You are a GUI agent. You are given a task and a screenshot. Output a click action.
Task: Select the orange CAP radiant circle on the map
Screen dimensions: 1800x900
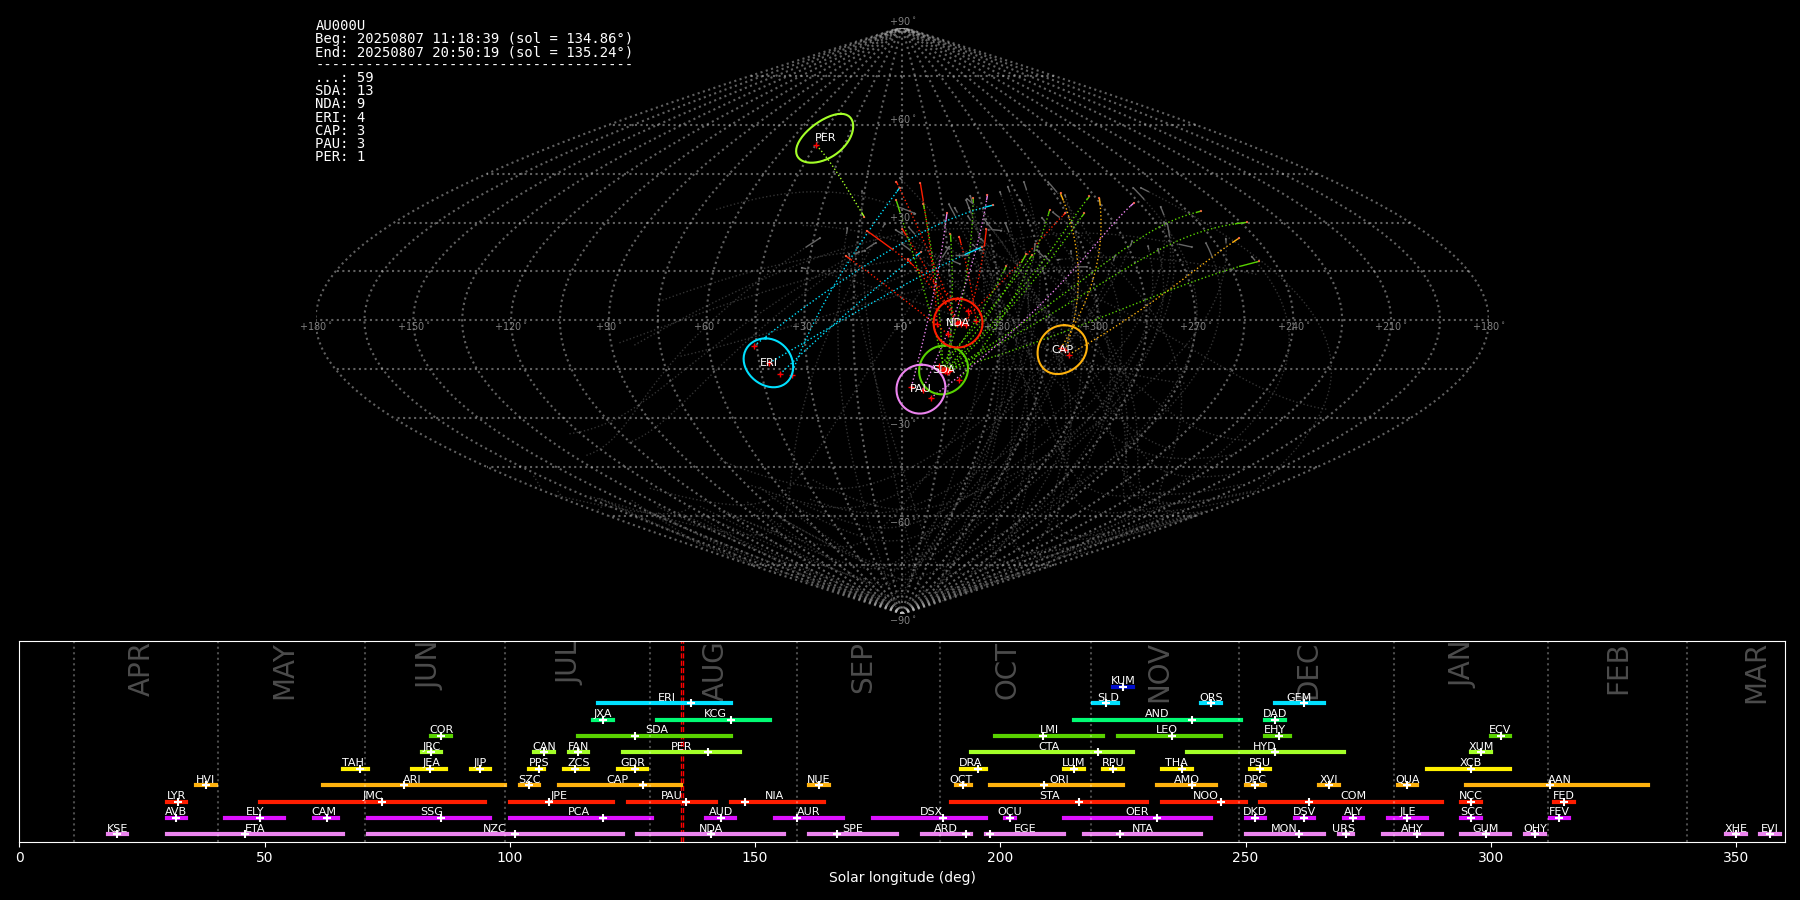[x=1062, y=350]
